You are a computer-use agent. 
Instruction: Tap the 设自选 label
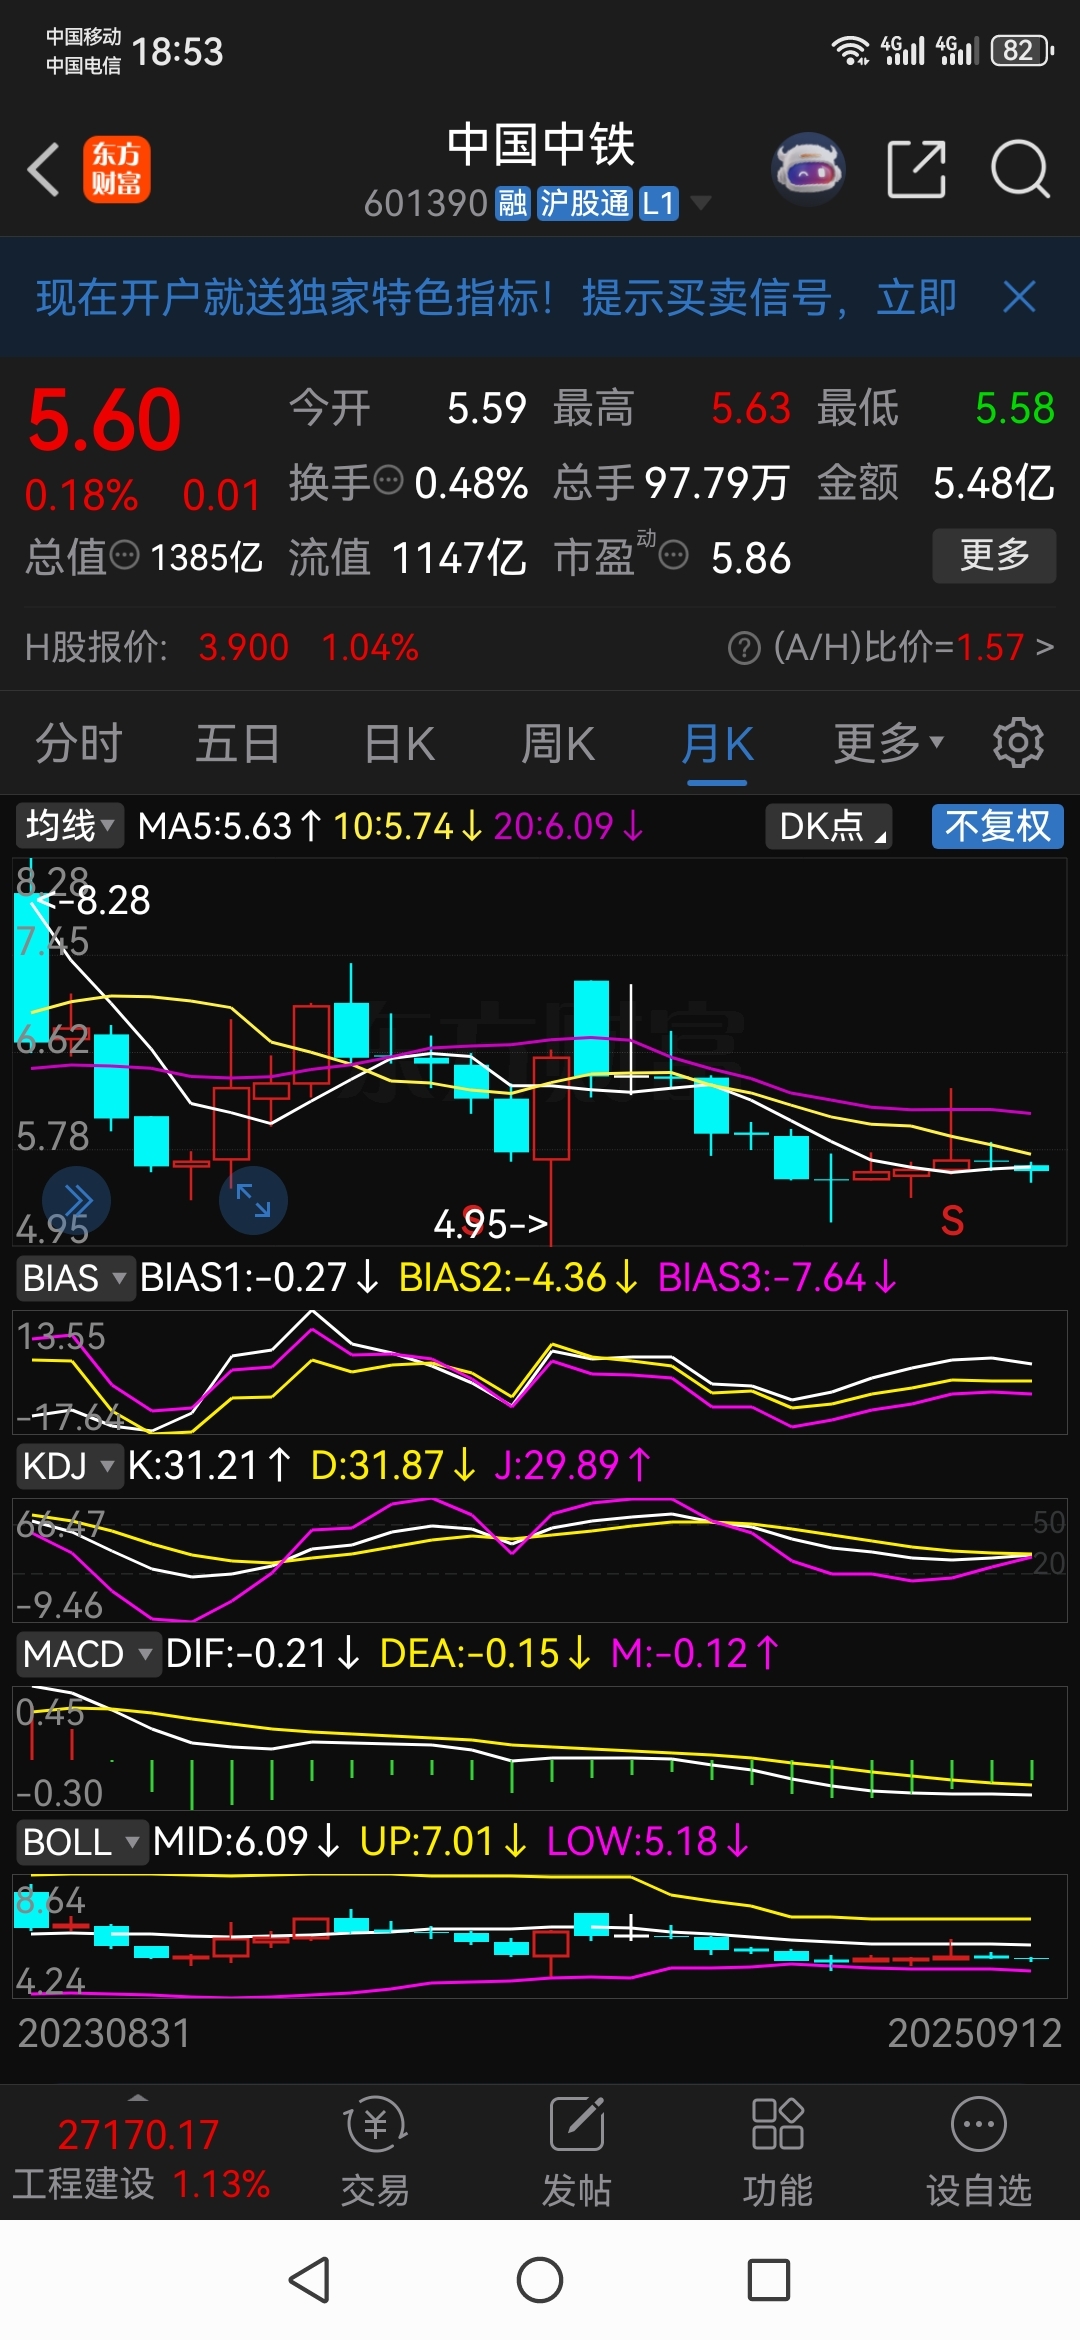point(979,2191)
